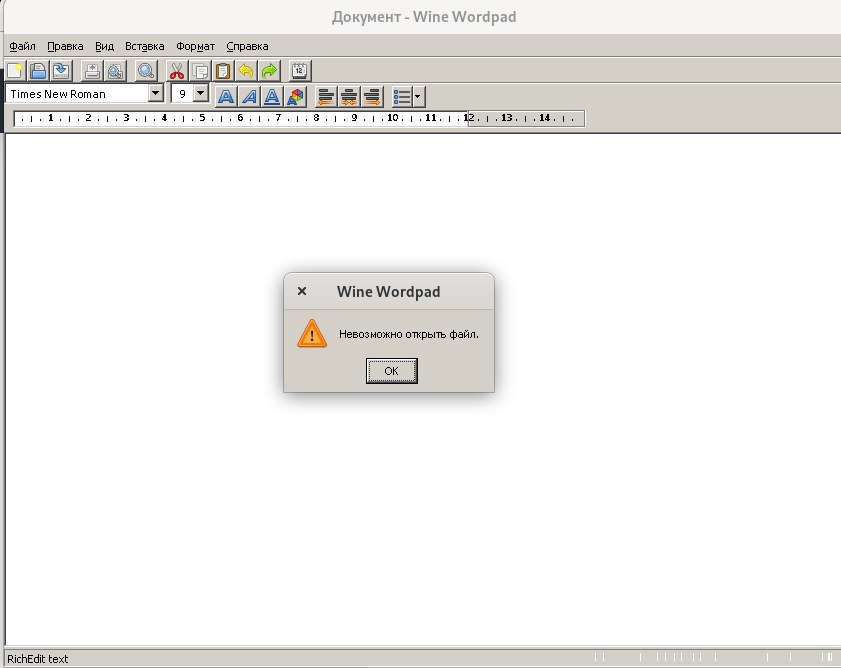This screenshot has height=668, width=841.
Task: Toggle the bullet list button
Action: pos(402,97)
